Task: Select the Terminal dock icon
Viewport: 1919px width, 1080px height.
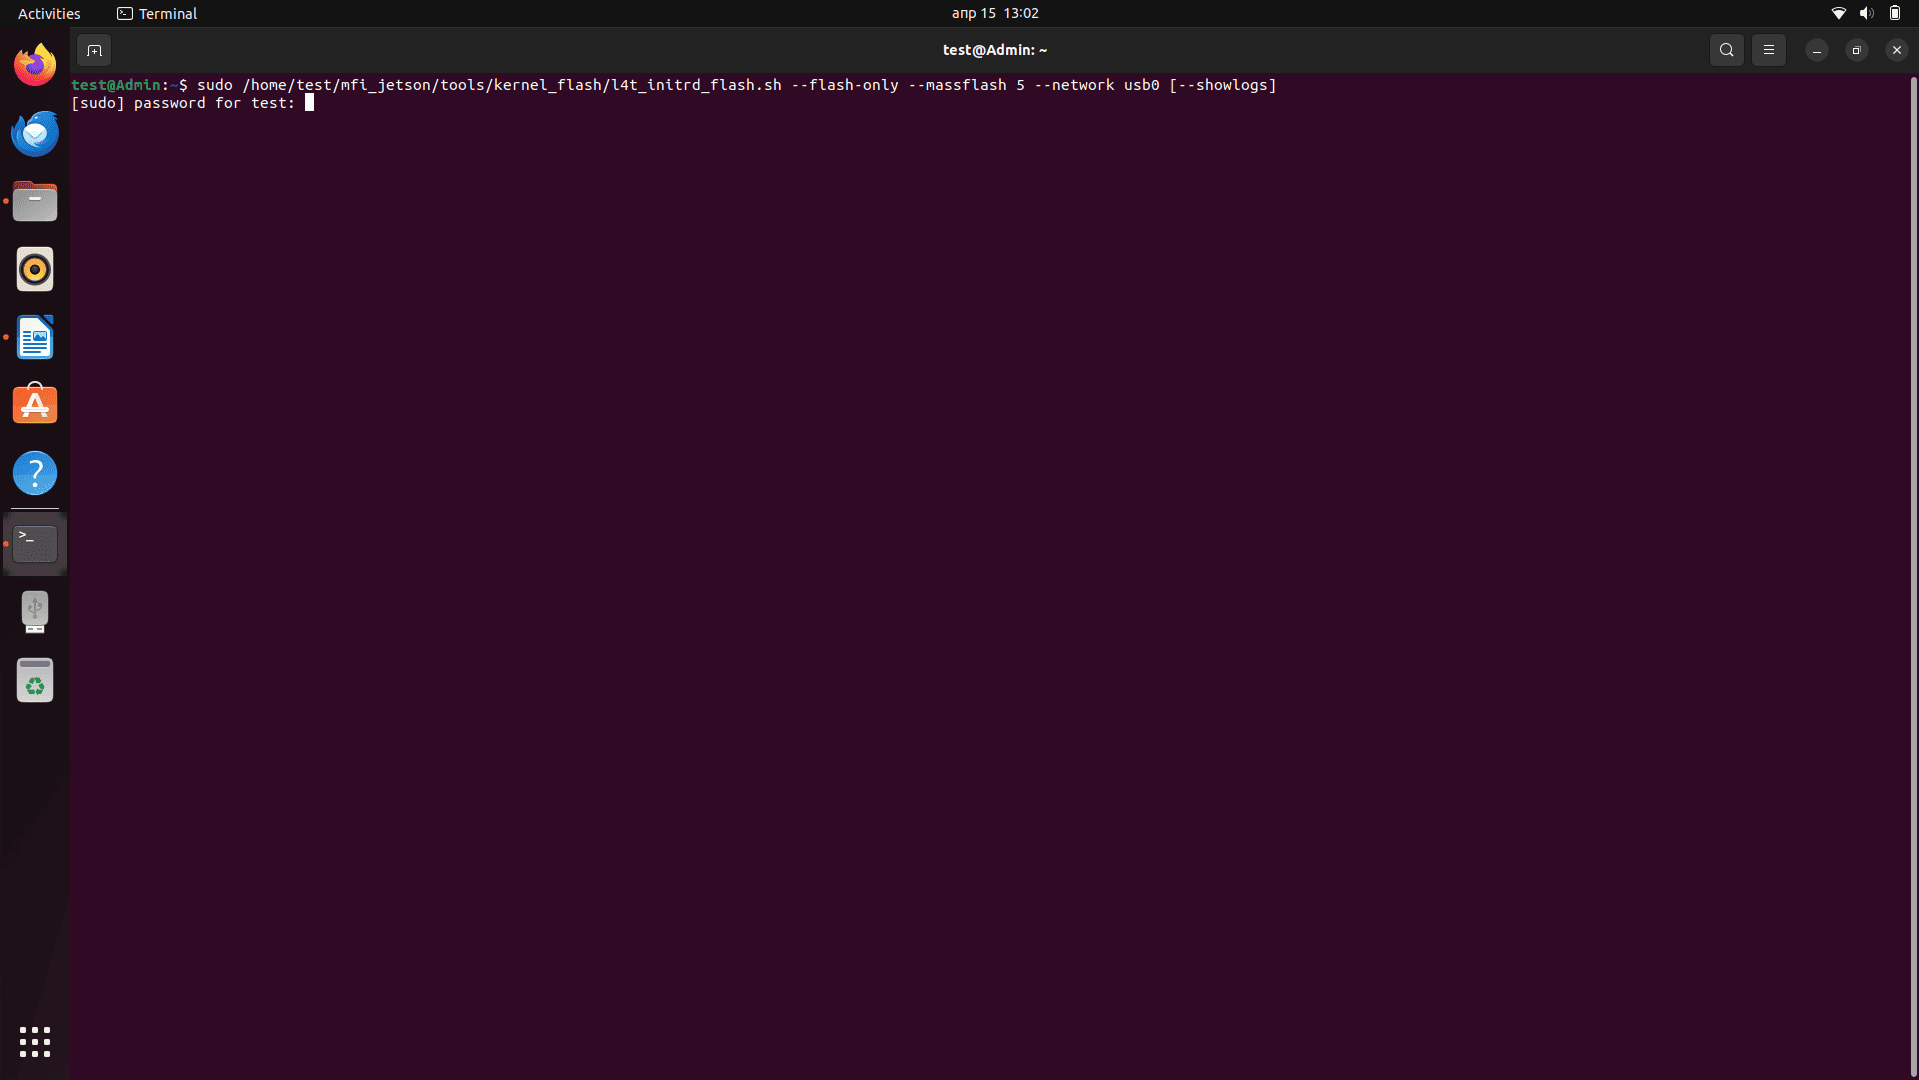Action: 35,543
